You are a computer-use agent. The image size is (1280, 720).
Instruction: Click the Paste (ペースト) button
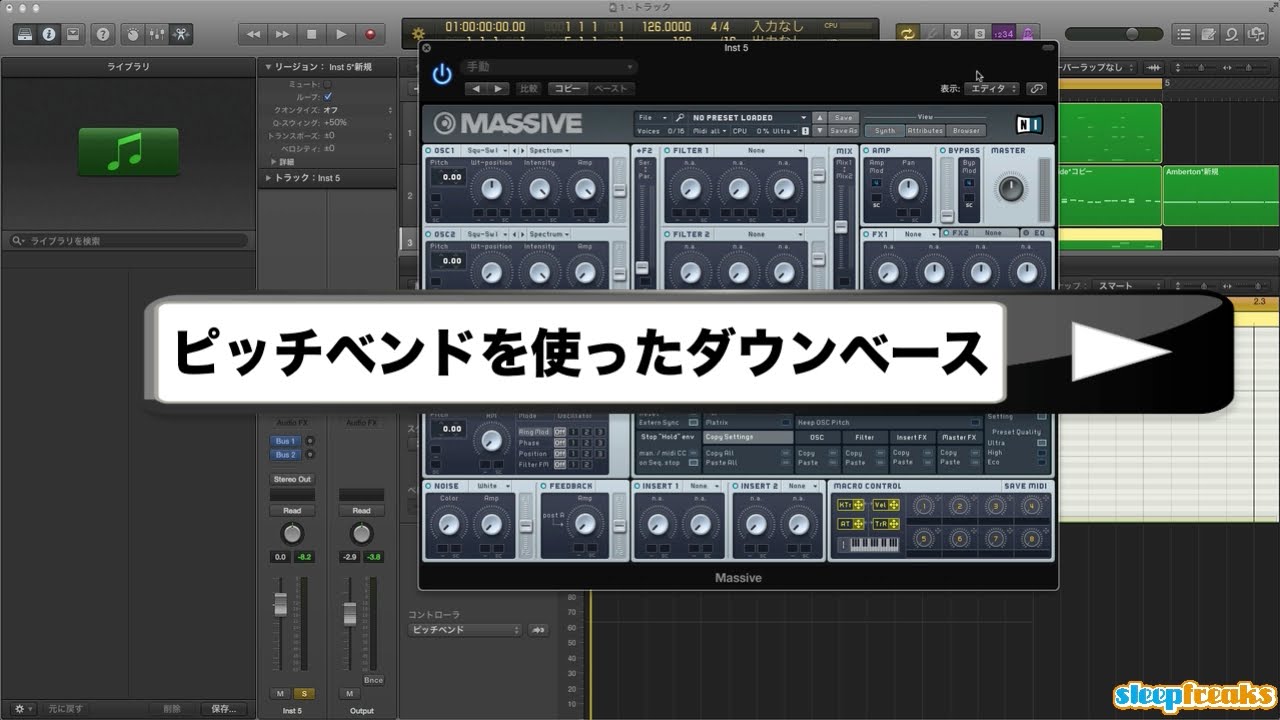[x=611, y=88]
